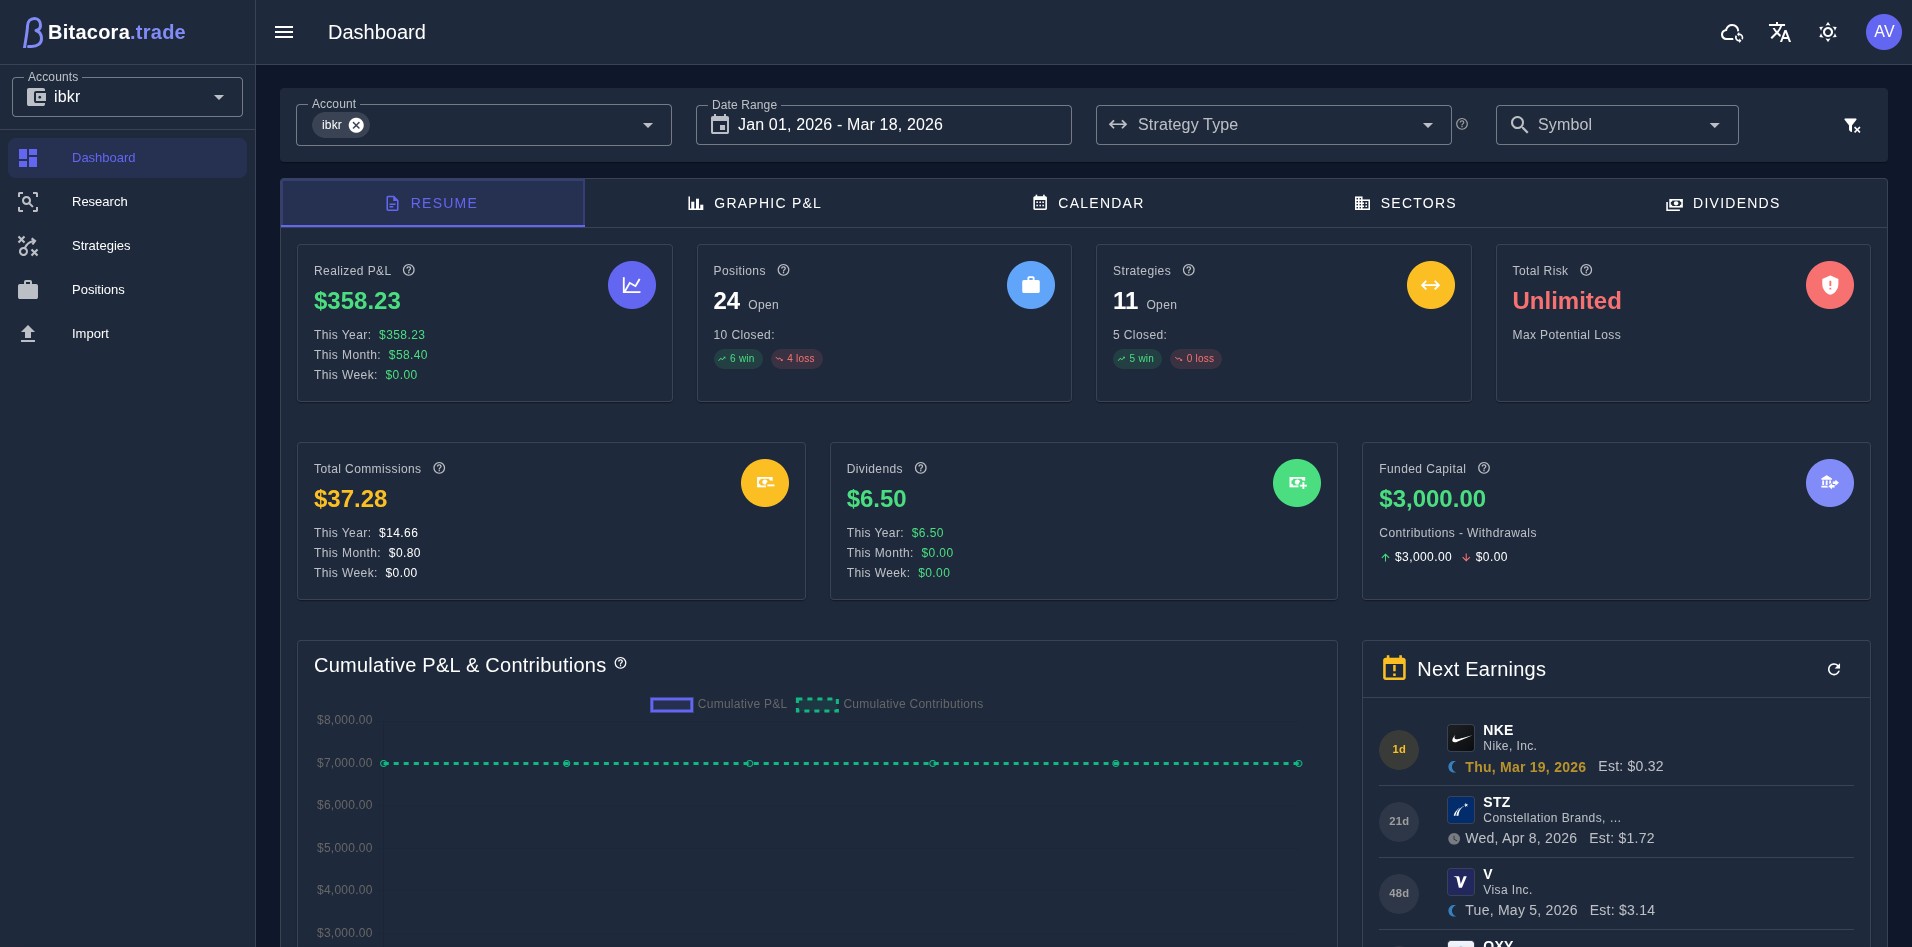The height and width of the screenshot is (947, 1912).
Task: Hide the Cumulative P&L series in the legend
Action: point(718,704)
